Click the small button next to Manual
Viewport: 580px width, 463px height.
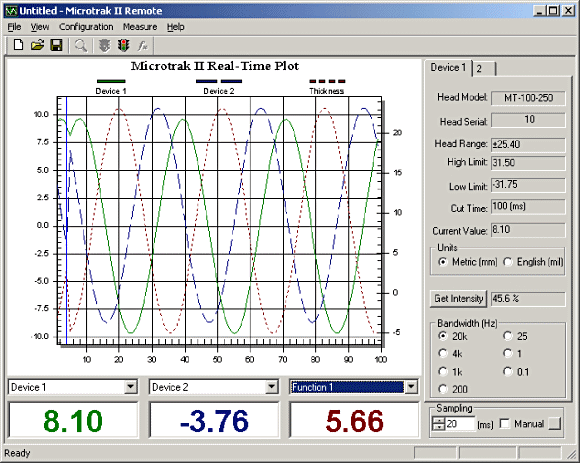[x=555, y=423]
